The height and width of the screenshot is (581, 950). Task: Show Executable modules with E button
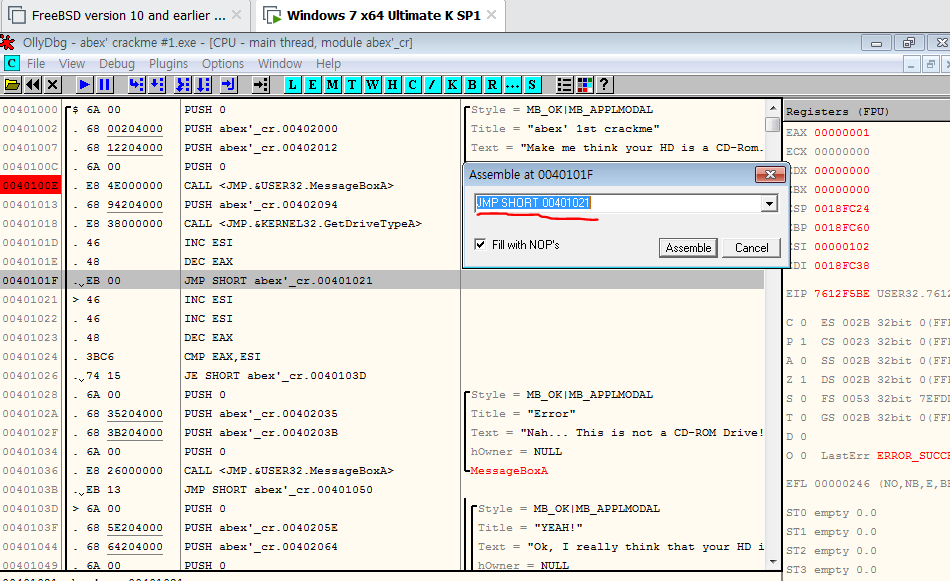[313, 85]
